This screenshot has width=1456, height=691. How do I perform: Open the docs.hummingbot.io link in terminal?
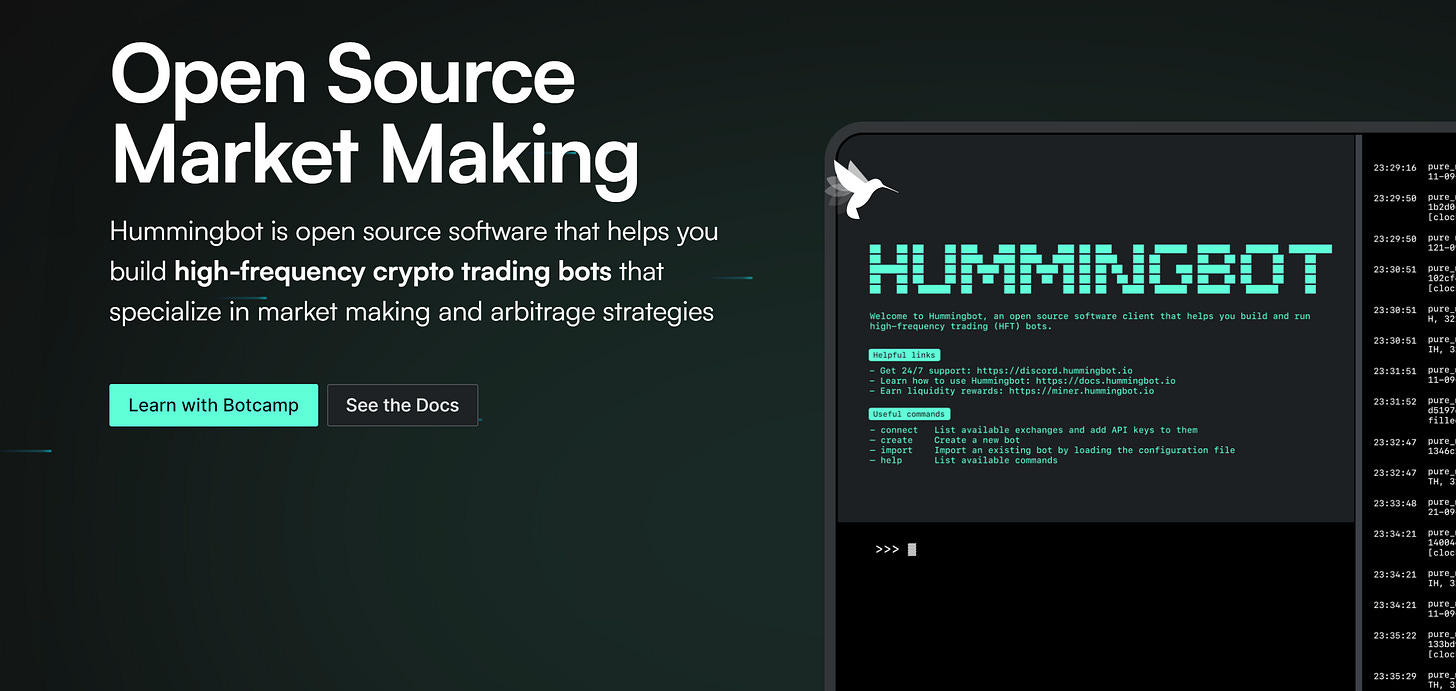(x=1106, y=381)
